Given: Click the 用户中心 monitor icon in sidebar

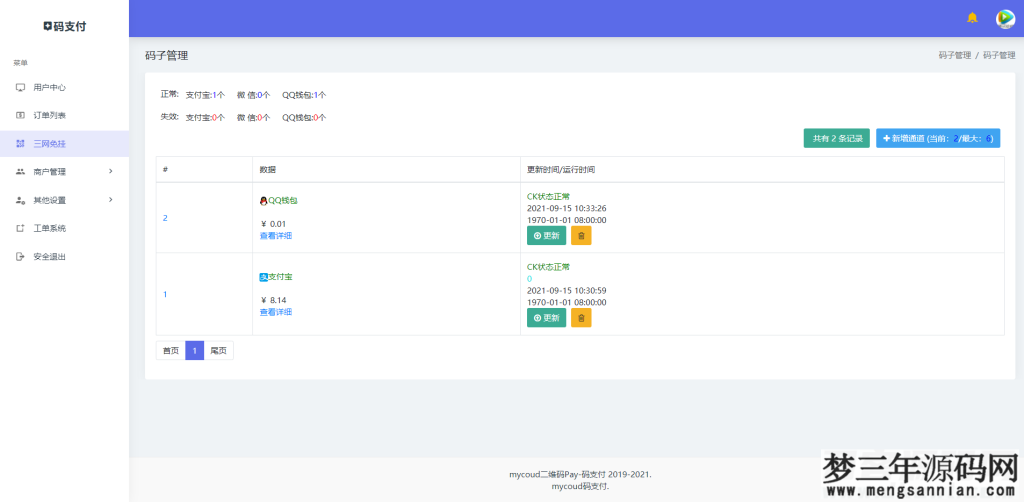Looking at the screenshot, I should pyautogui.click(x=20, y=88).
